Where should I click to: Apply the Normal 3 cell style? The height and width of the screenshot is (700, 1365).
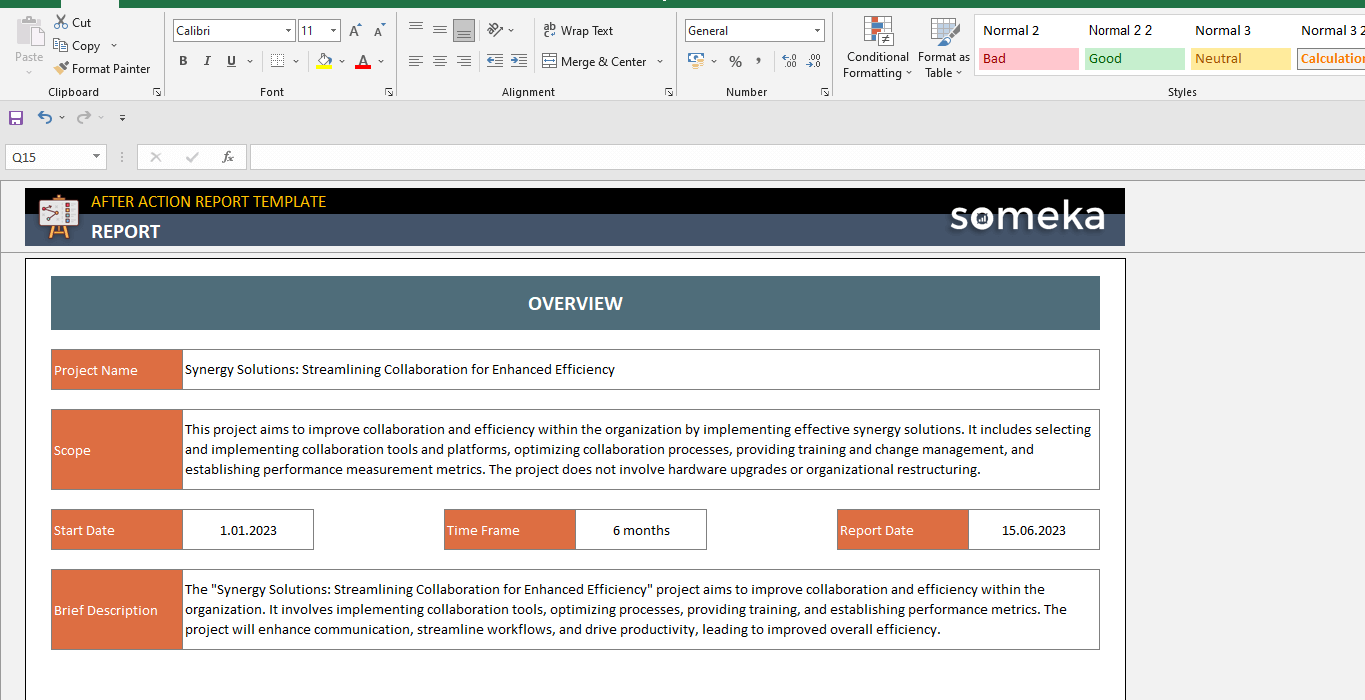click(1241, 31)
